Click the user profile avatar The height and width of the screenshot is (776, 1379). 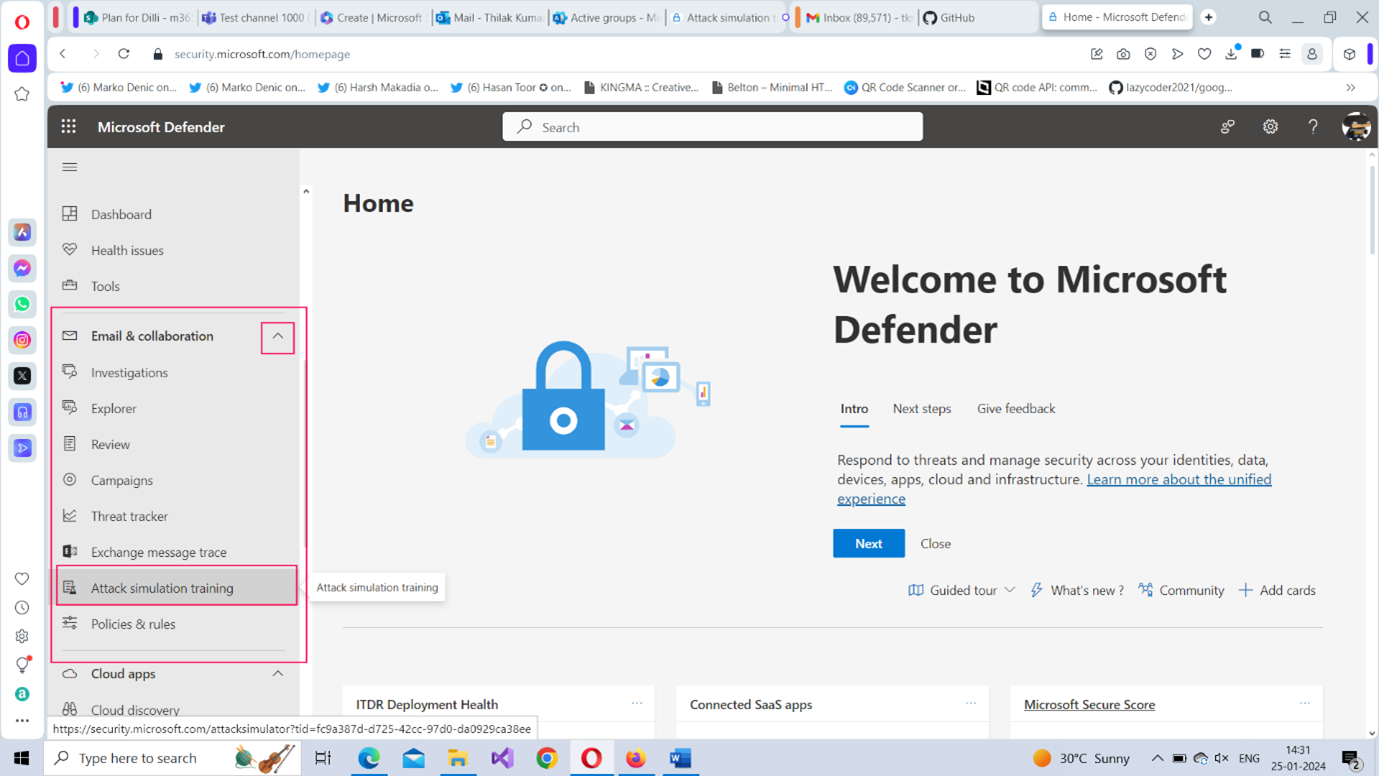coord(1355,127)
